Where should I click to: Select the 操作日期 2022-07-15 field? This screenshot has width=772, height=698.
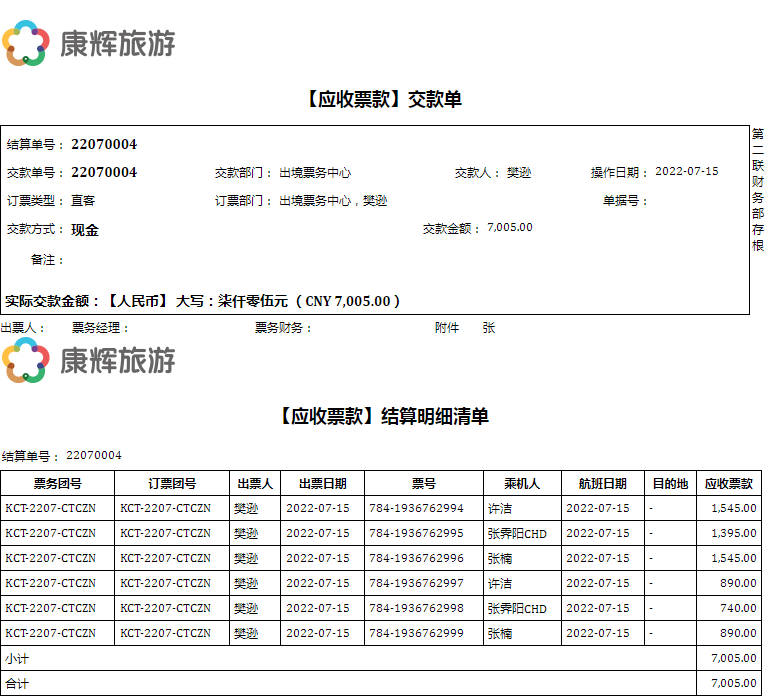(x=686, y=172)
